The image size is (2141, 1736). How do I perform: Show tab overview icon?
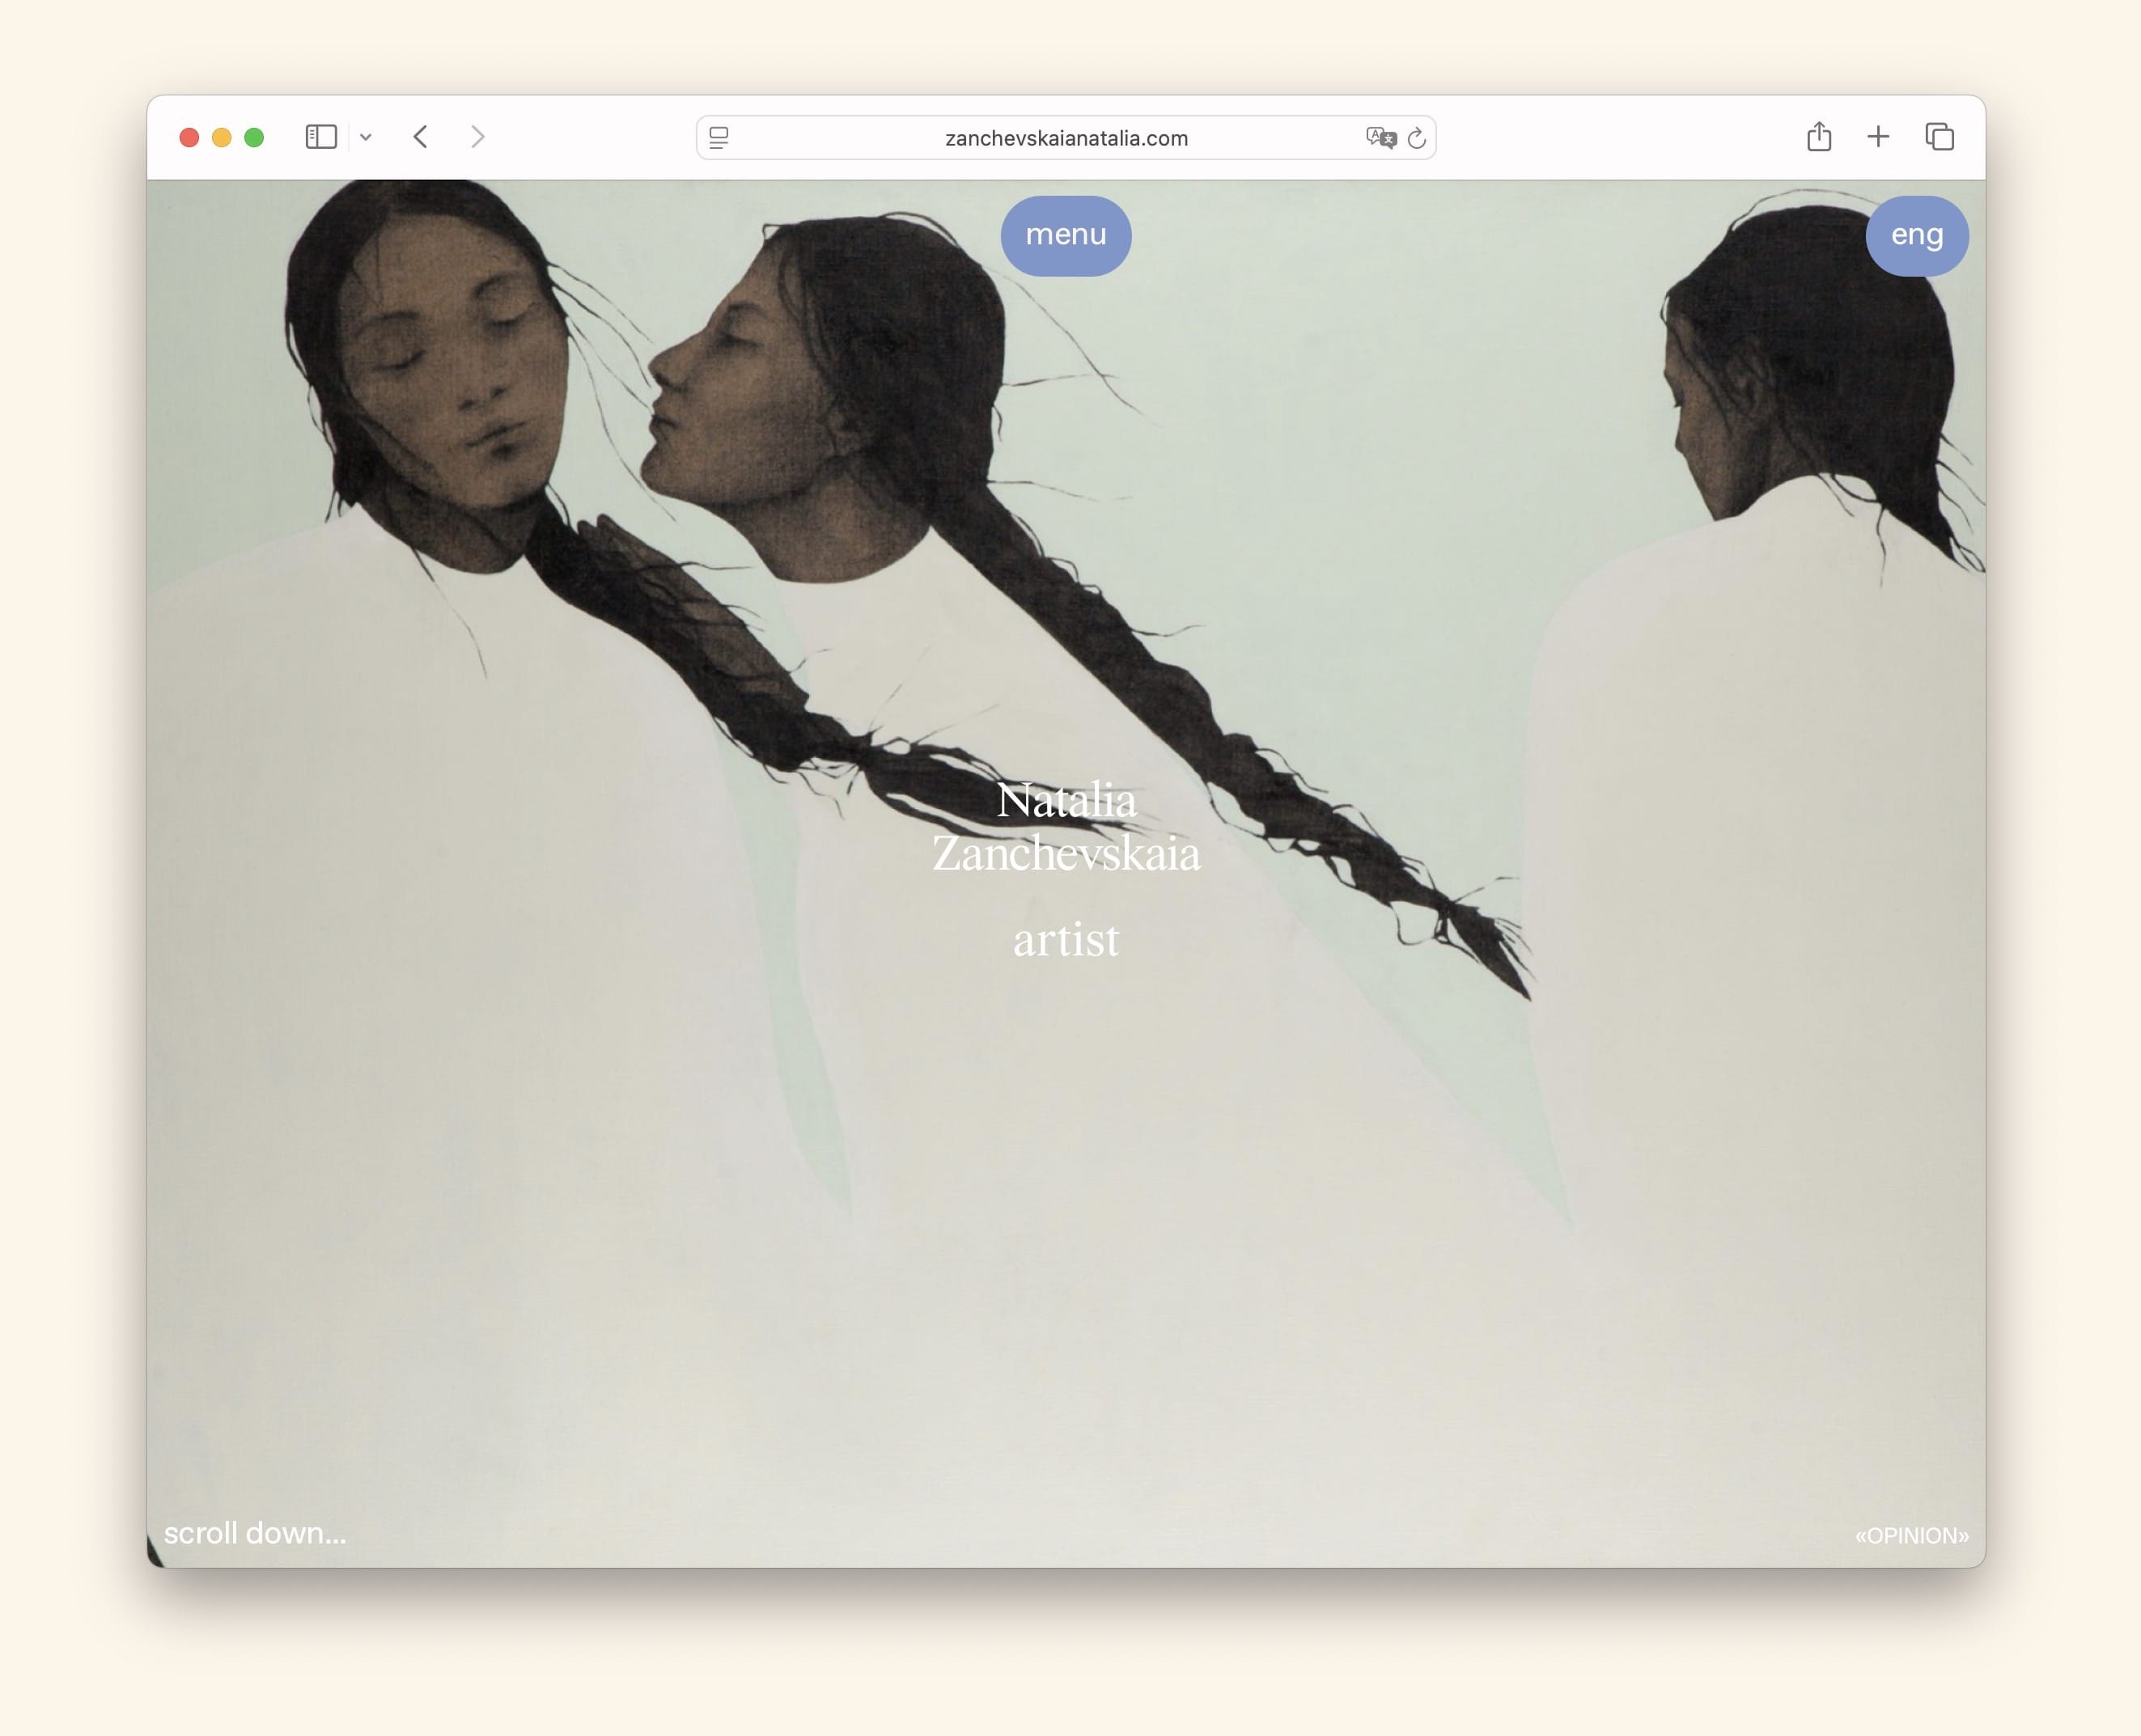tap(1939, 137)
